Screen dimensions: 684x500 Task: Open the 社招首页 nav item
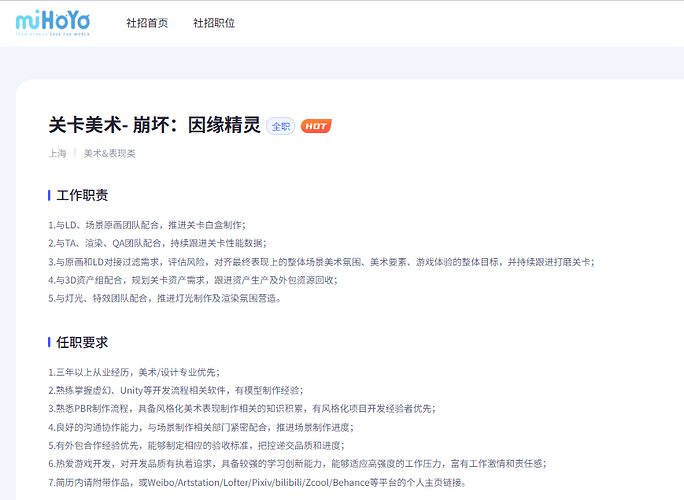147,23
